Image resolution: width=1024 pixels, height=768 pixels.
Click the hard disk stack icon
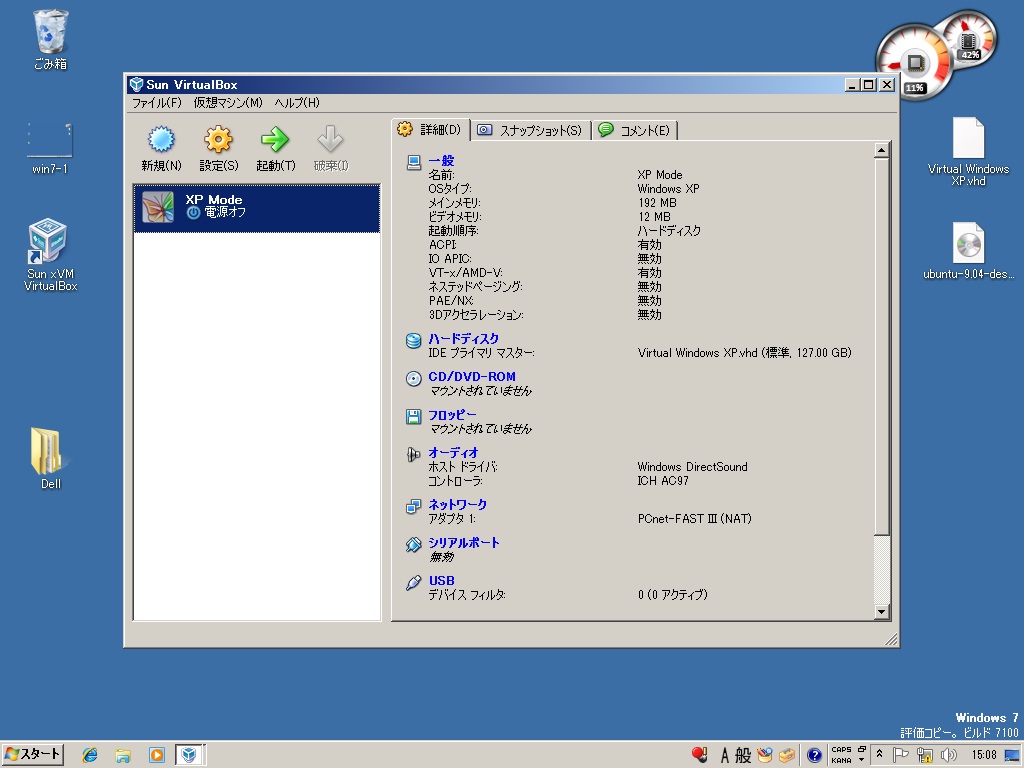[x=413, y=340]
